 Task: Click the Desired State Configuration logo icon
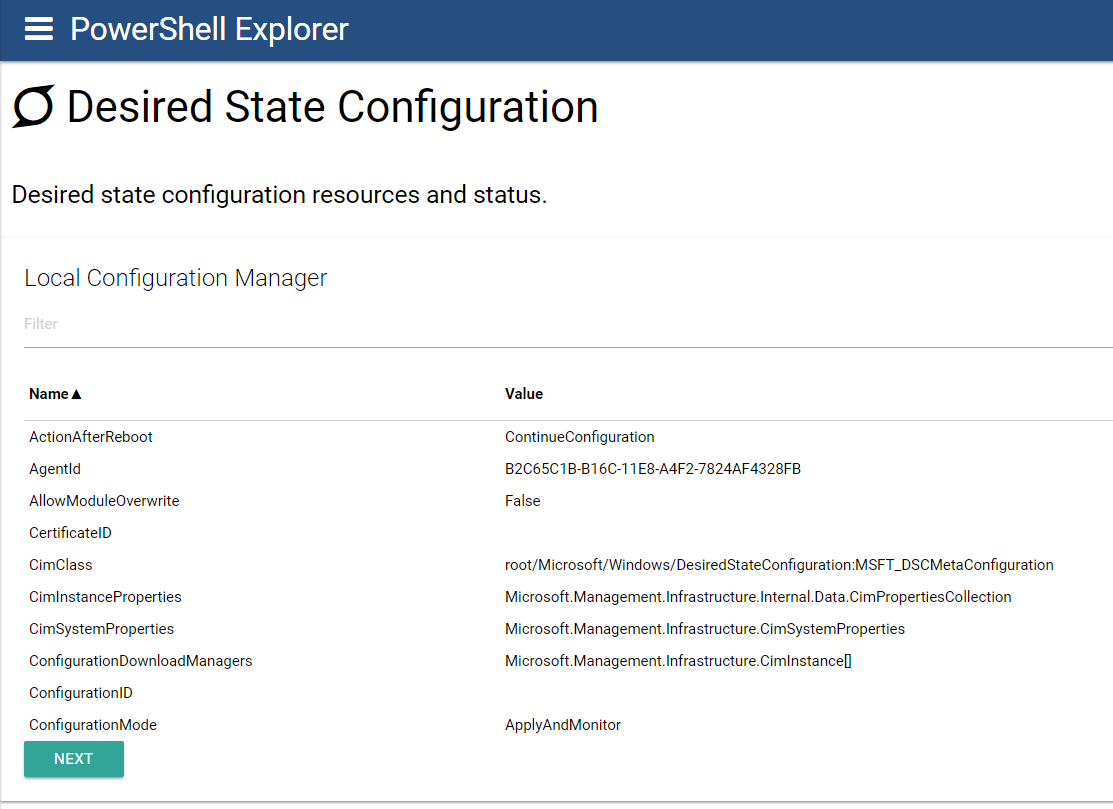coord(33,106)
